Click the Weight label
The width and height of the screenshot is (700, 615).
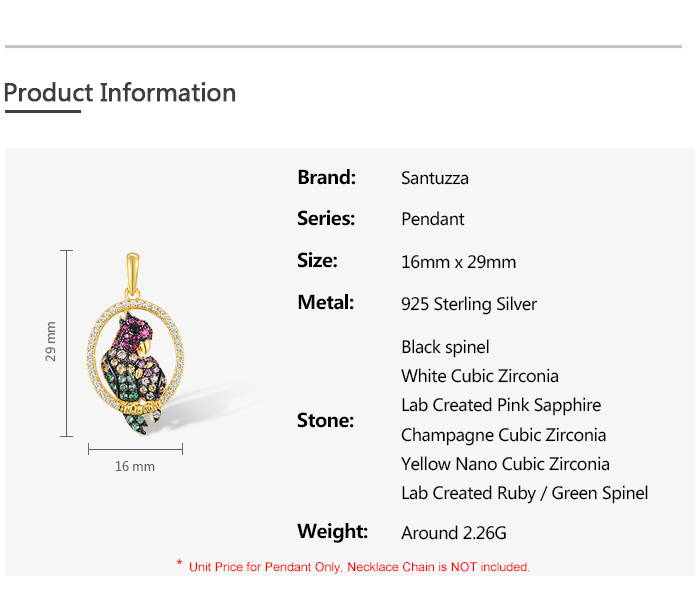pos(333,532)
